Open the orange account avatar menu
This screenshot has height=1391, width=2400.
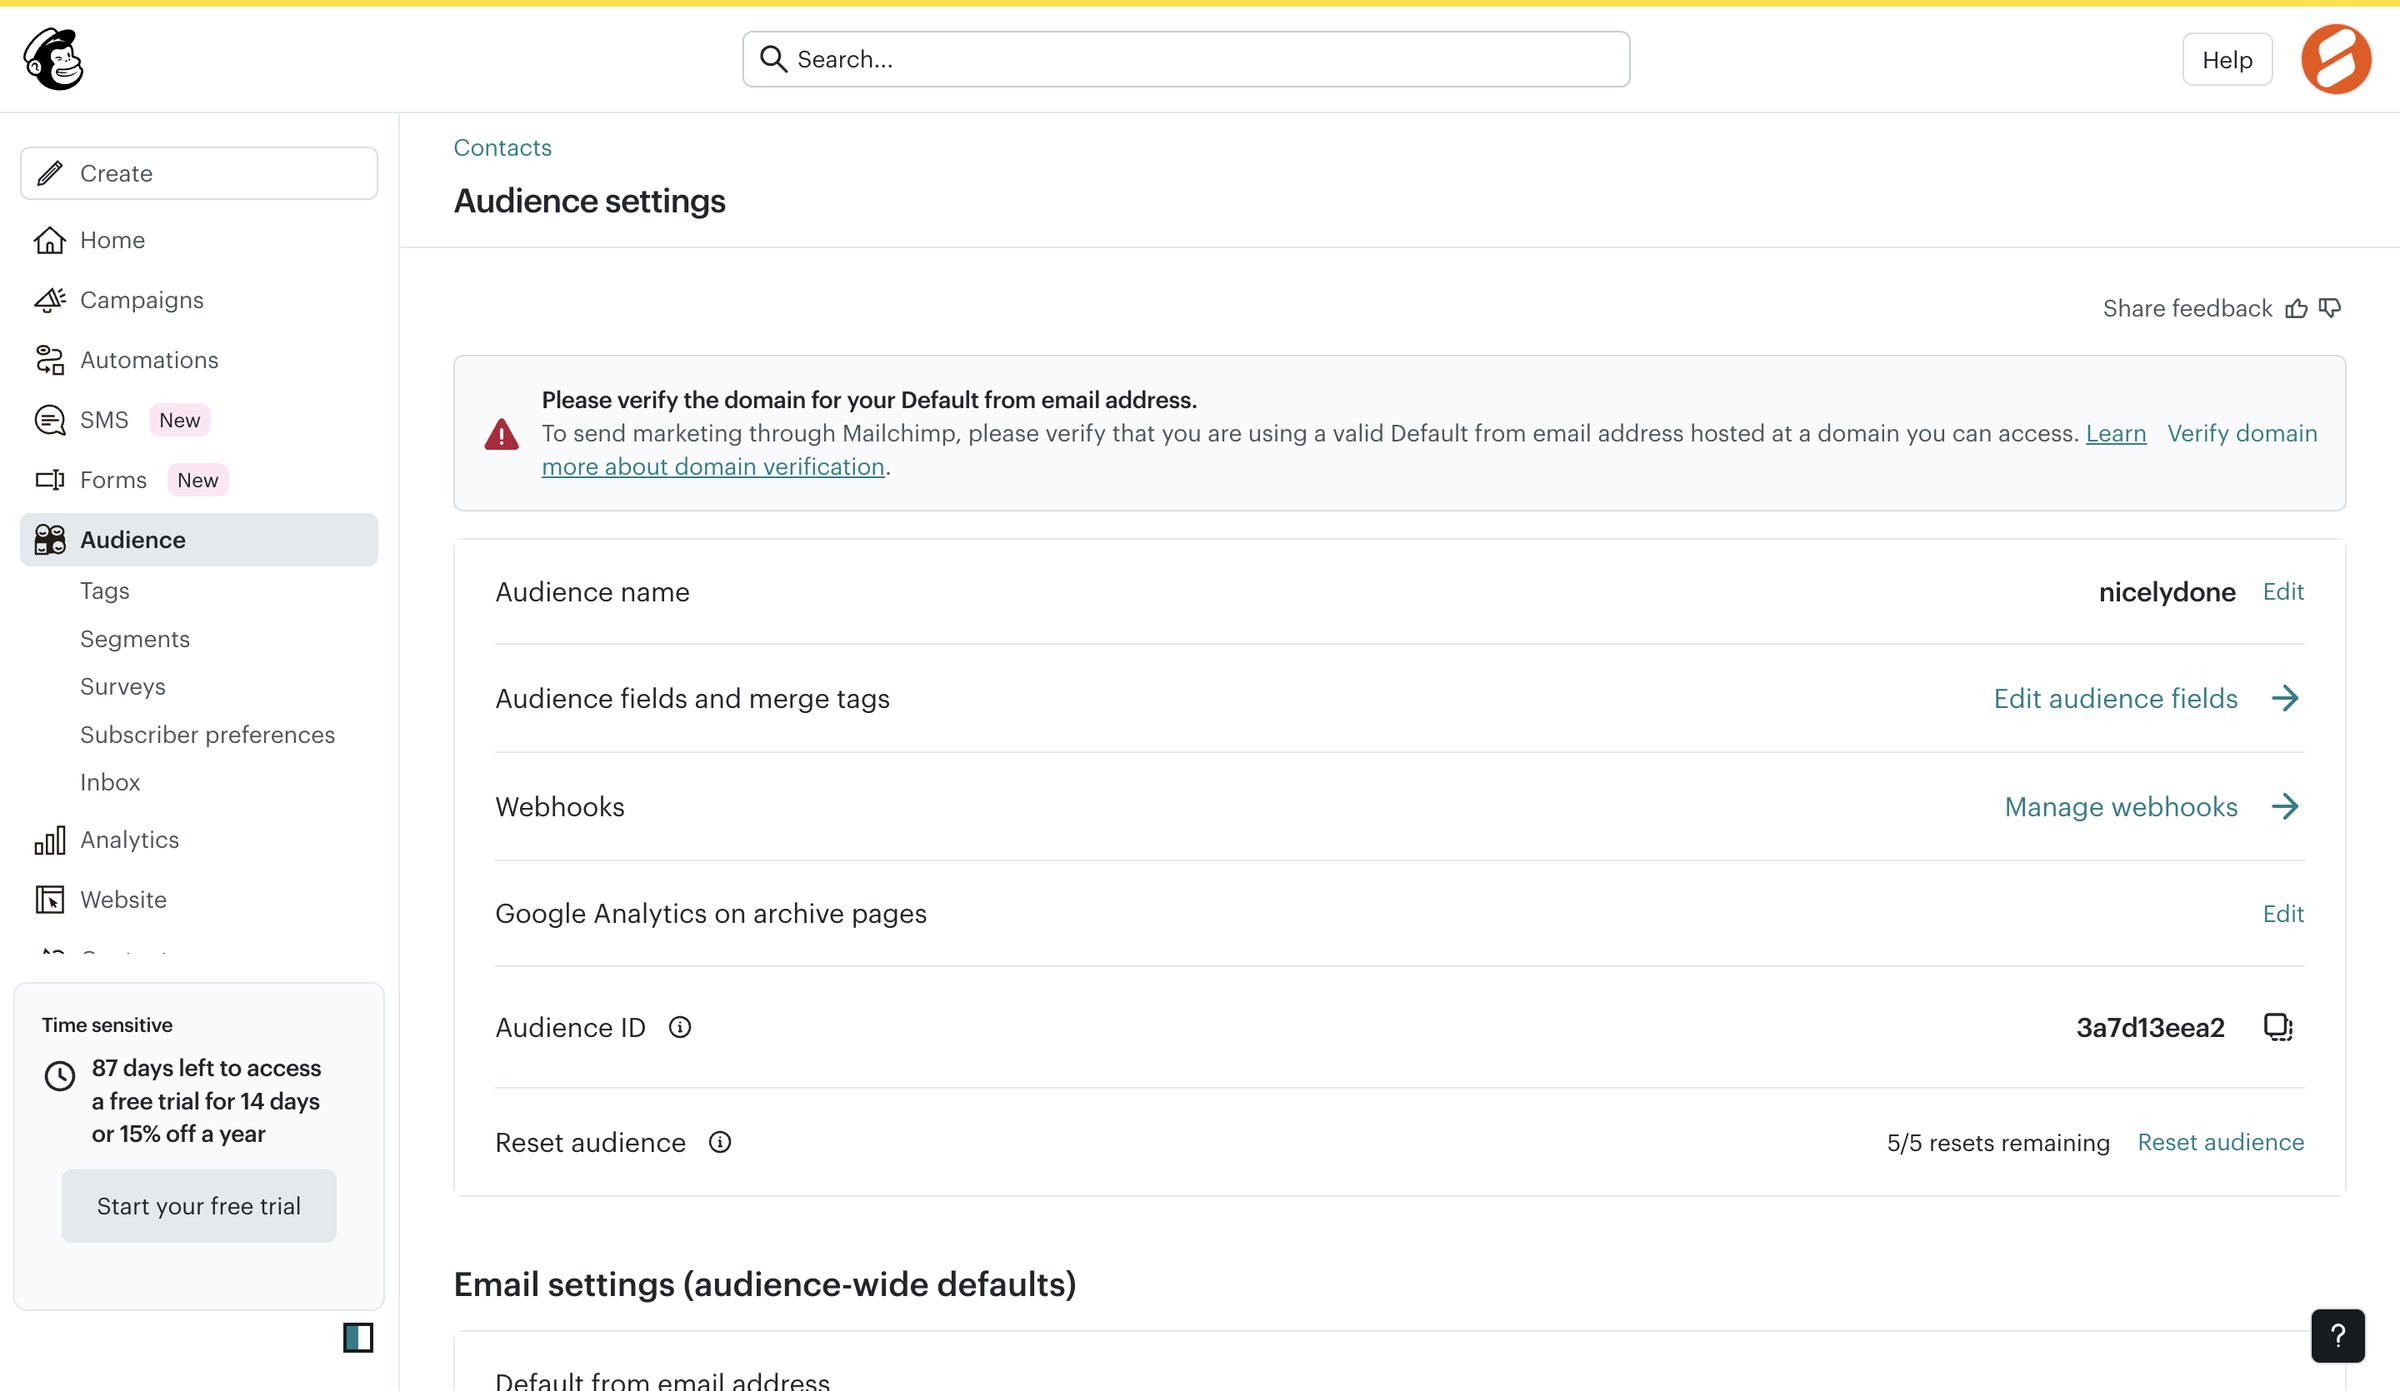2336,59
